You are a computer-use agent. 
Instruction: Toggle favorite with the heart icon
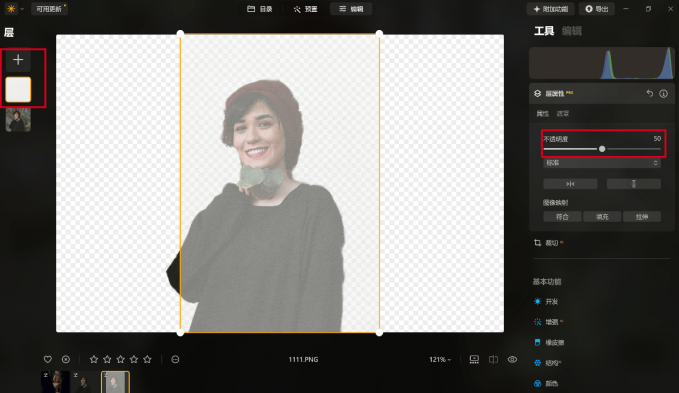coord(48,359)
